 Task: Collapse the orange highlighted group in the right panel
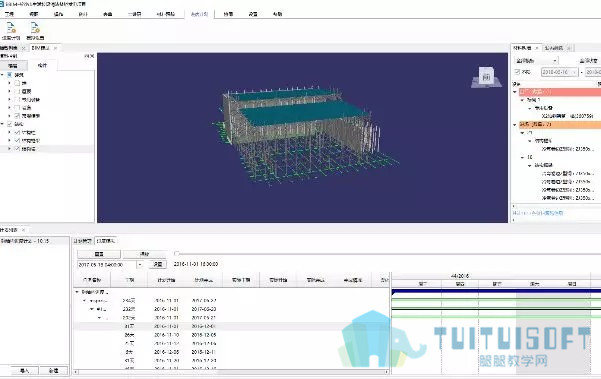pyautogui.click(x=515, y=125)
